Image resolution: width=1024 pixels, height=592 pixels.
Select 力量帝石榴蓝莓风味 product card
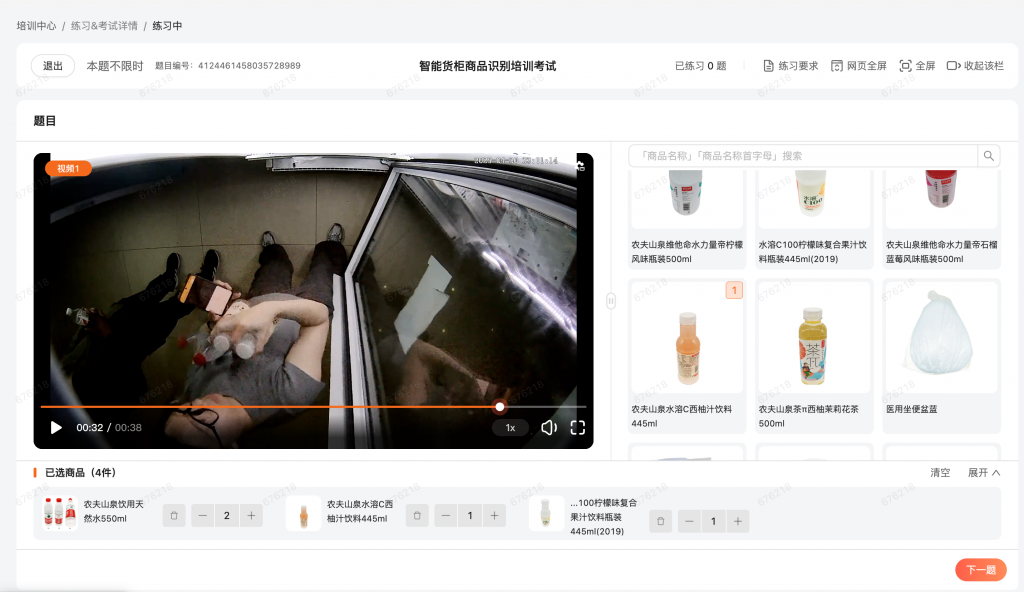coord(941,219)
